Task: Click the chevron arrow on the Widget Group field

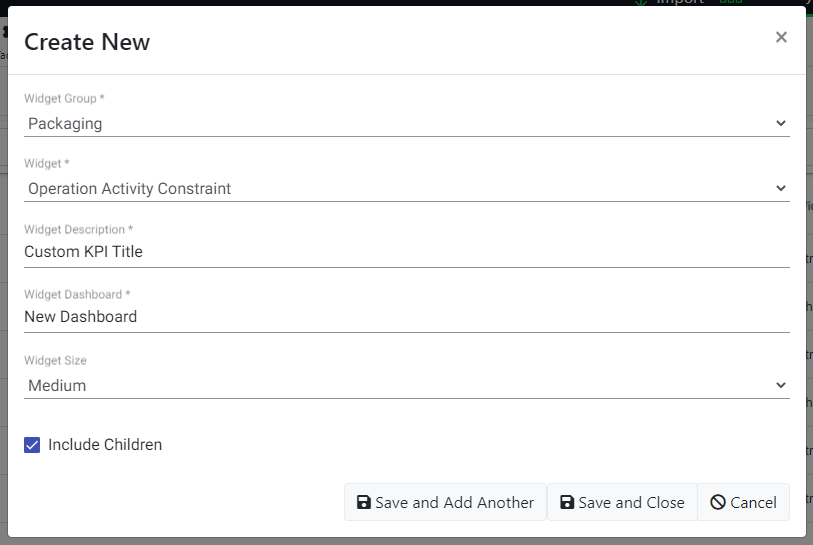Action: [x=781, y=124]
